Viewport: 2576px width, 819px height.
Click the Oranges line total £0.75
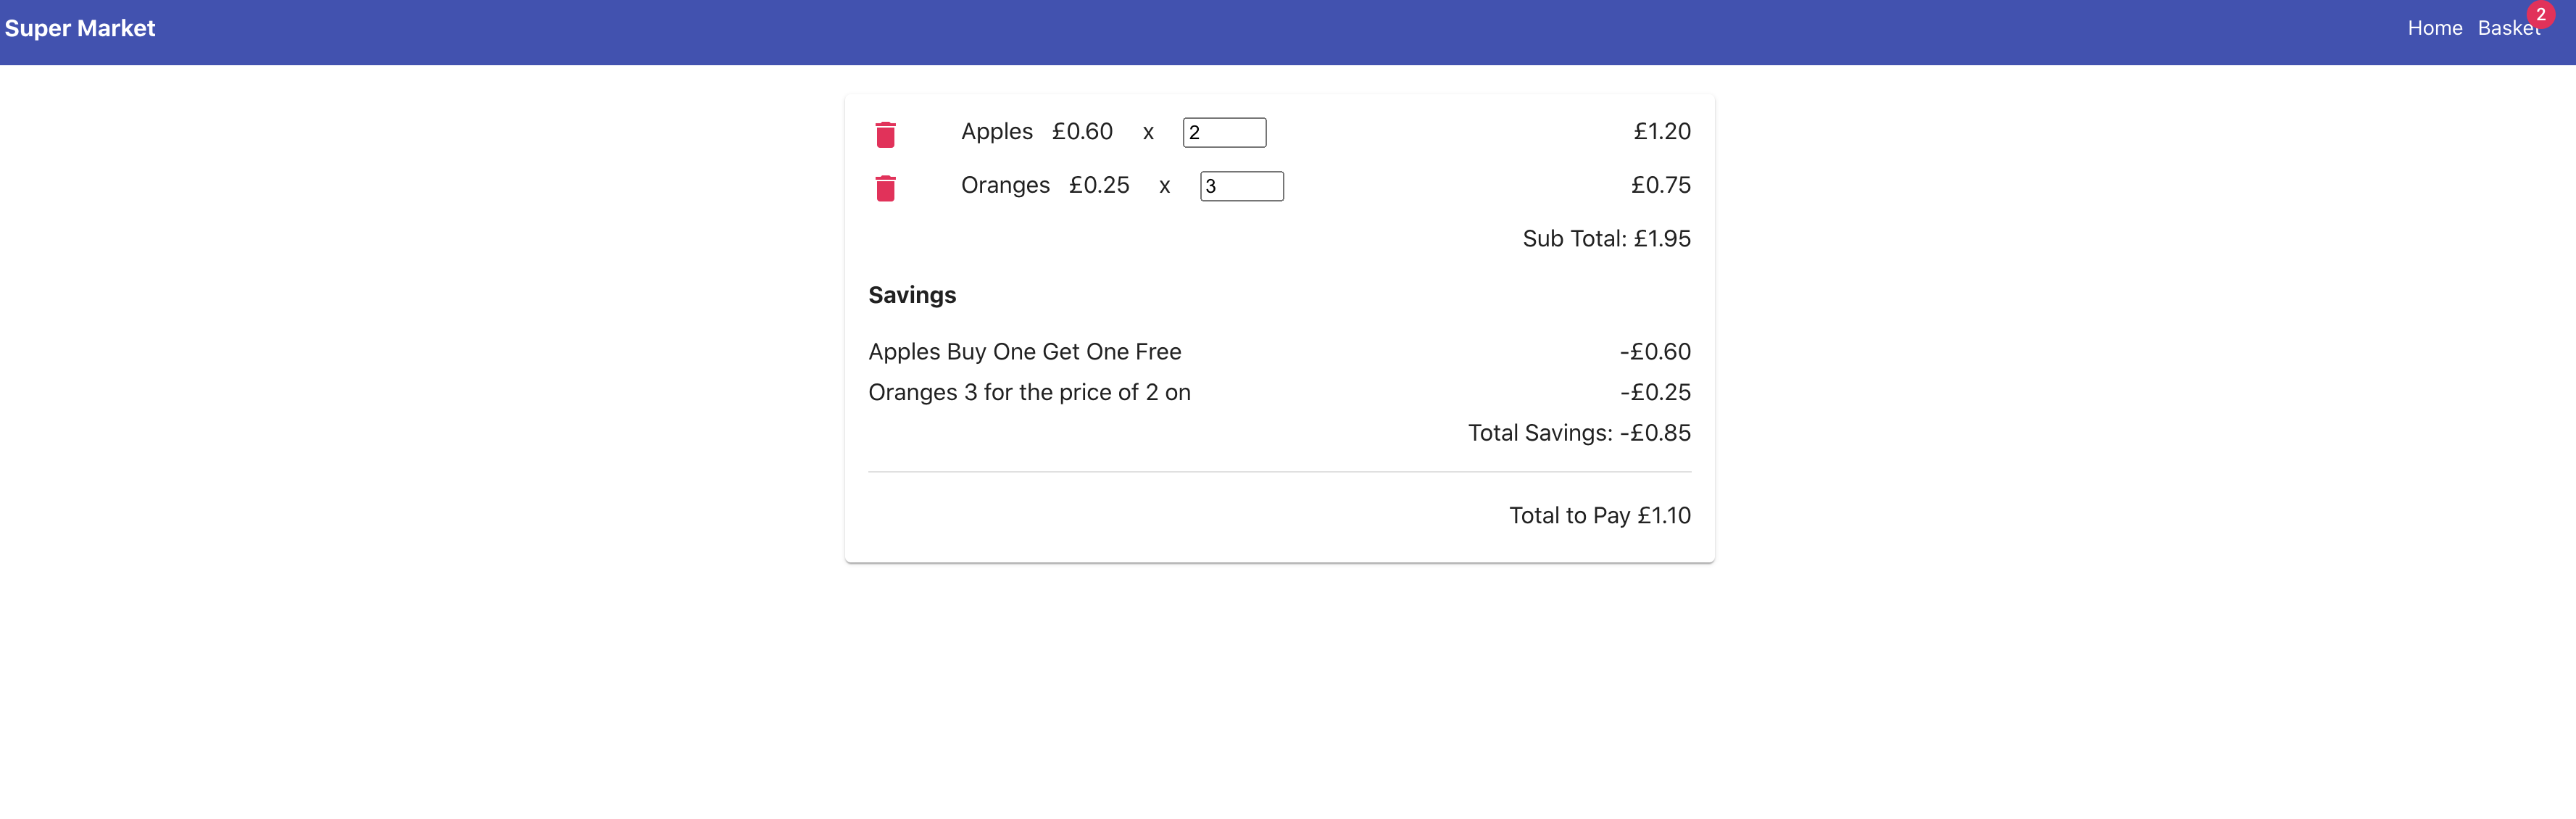point(1660,186)
